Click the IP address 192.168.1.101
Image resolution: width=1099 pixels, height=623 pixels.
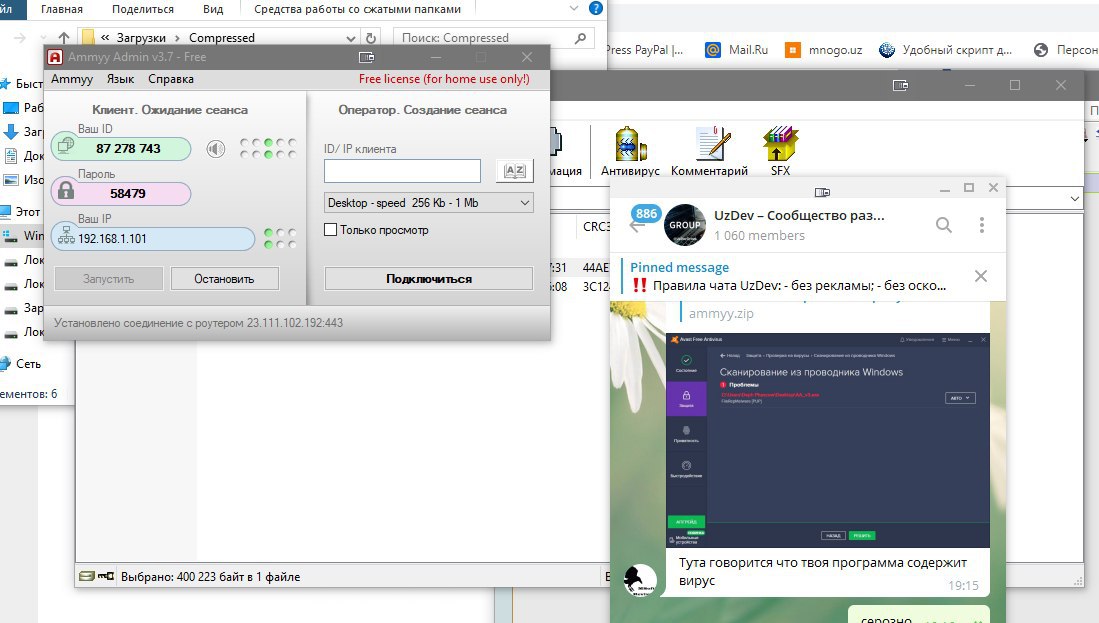pyautogui.click(x=112, y=238)
